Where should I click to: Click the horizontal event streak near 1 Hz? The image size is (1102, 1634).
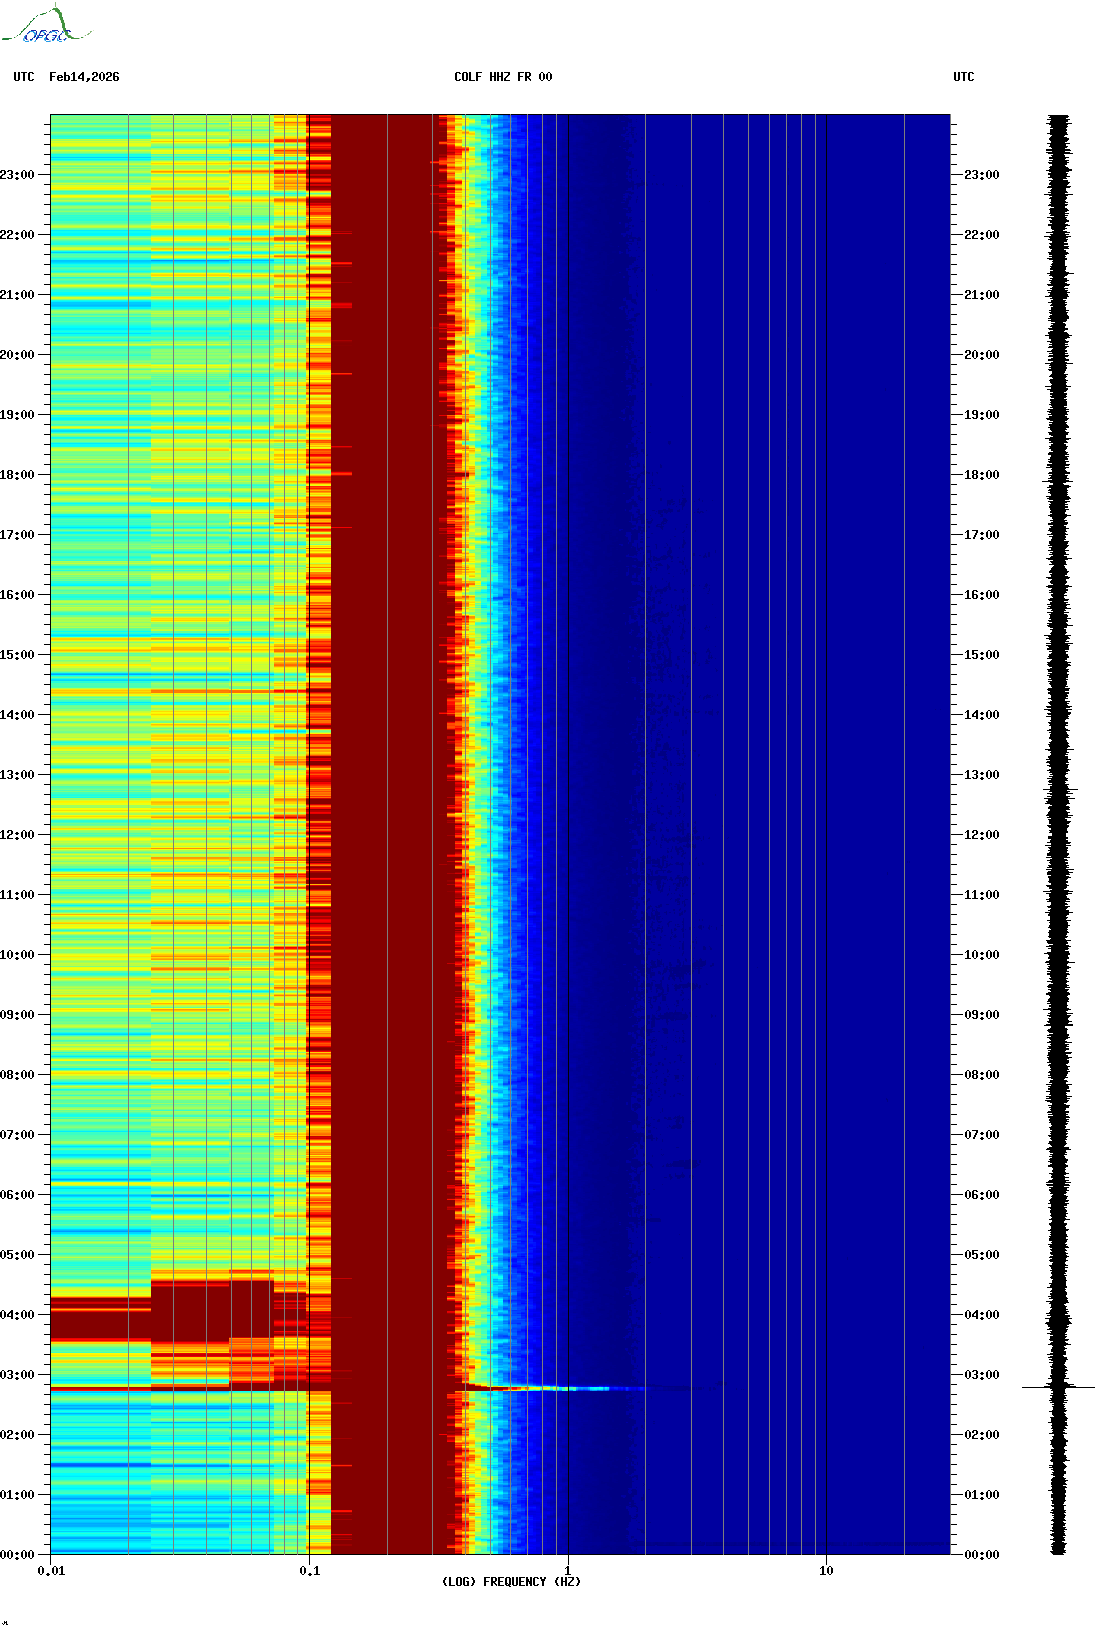[560, 1388]
